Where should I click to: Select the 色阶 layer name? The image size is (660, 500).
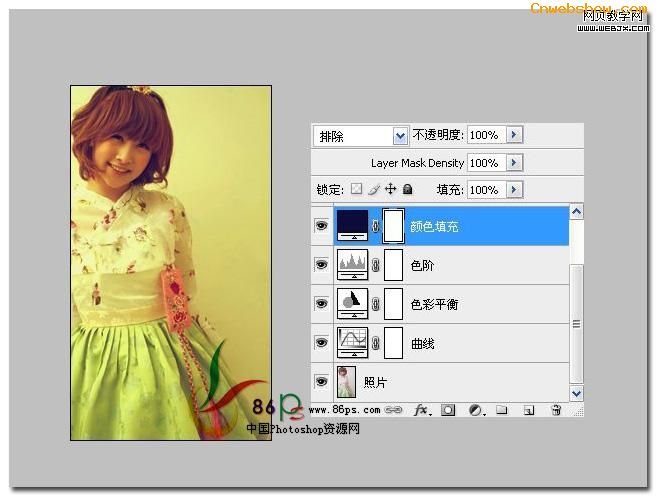click(x=422, y=266)
